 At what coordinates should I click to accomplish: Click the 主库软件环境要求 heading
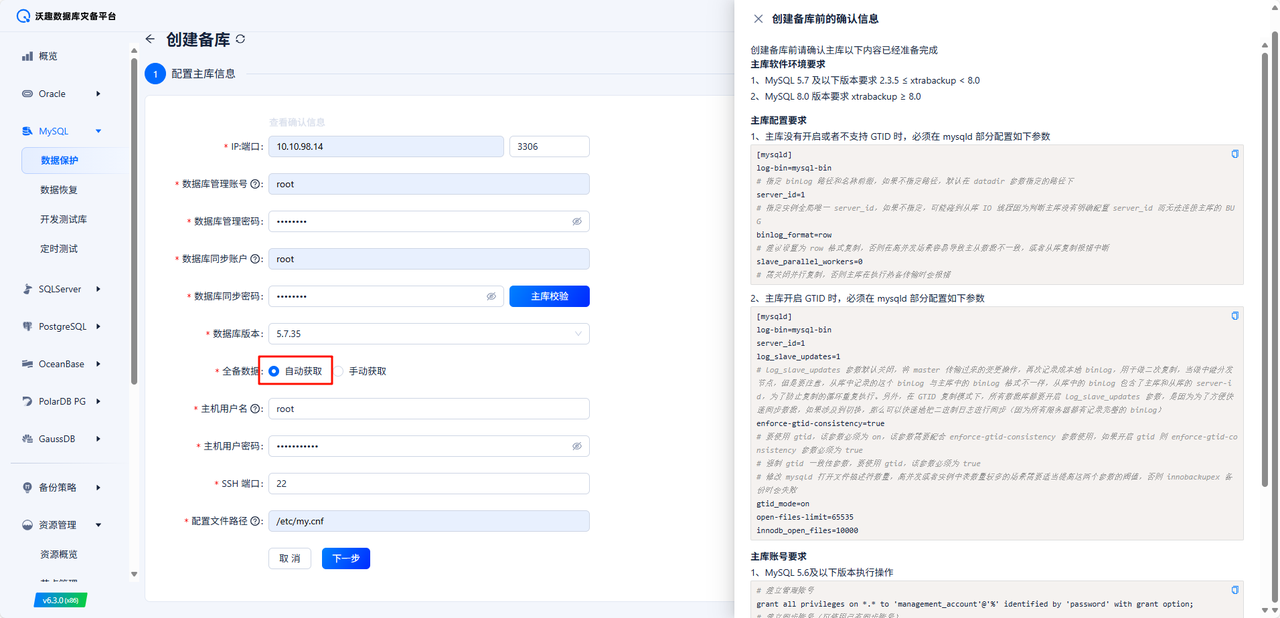pyautogui.click(x=788, y=64)
